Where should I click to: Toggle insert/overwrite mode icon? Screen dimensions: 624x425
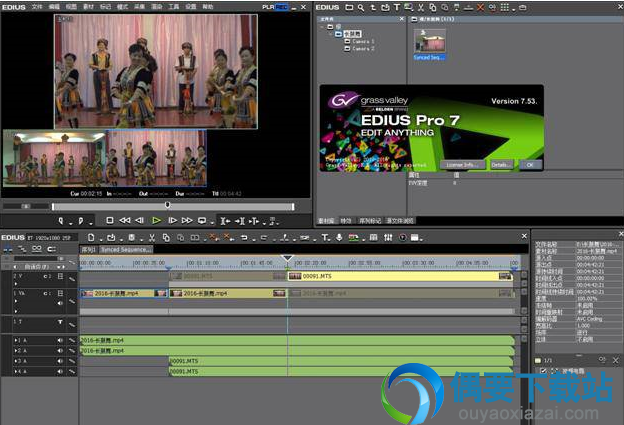click(x=8, y=249)
